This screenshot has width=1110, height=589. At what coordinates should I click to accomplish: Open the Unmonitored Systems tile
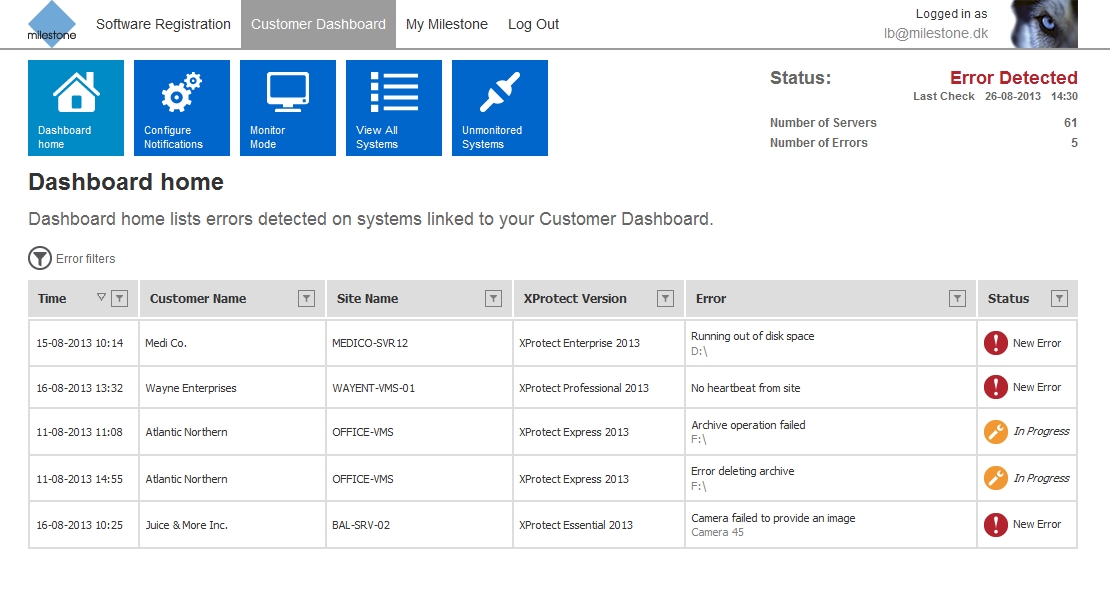coord(500,108)
